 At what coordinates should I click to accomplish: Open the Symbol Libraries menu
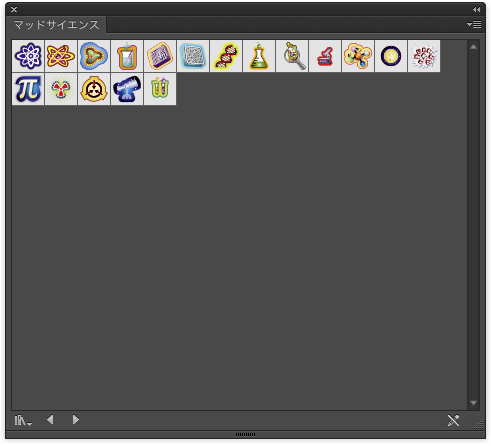point(23,420)
